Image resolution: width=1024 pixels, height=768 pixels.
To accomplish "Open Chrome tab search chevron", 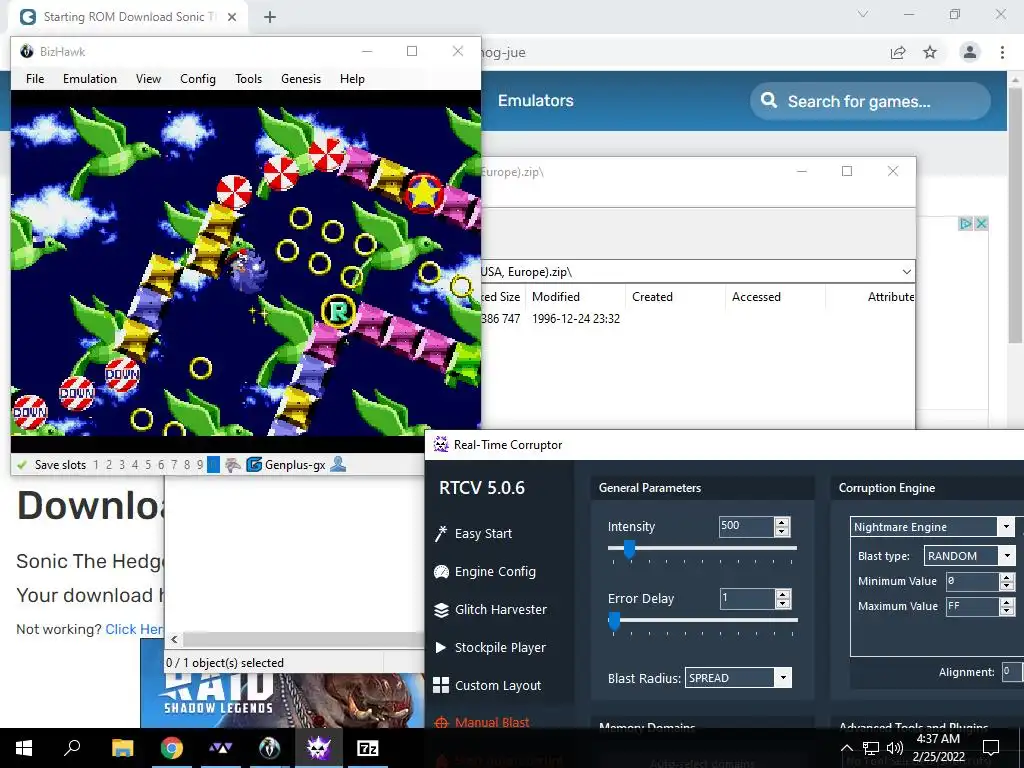I will [863, 14].
